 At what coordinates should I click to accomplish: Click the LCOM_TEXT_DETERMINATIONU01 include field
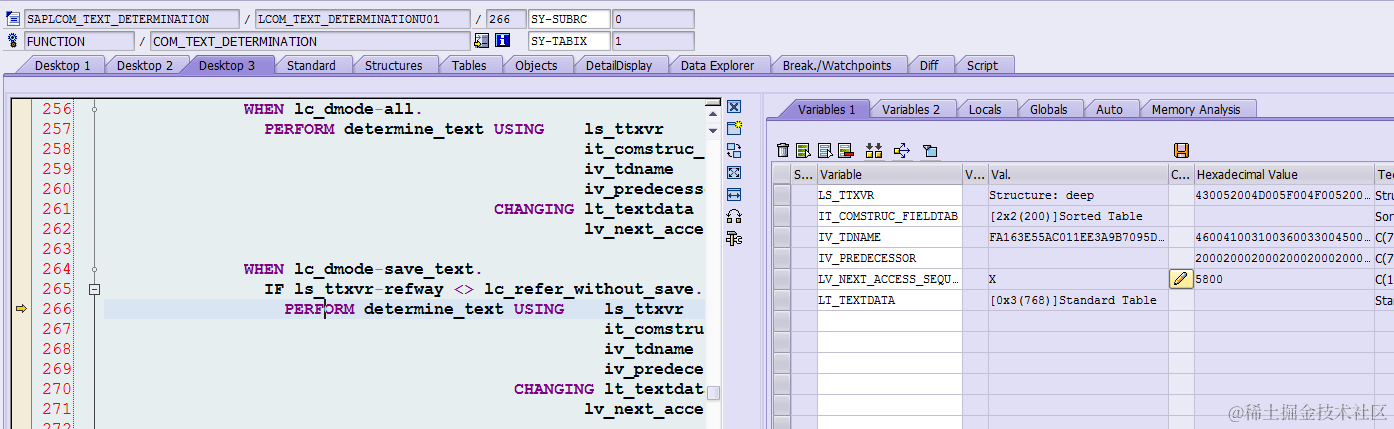362,19
